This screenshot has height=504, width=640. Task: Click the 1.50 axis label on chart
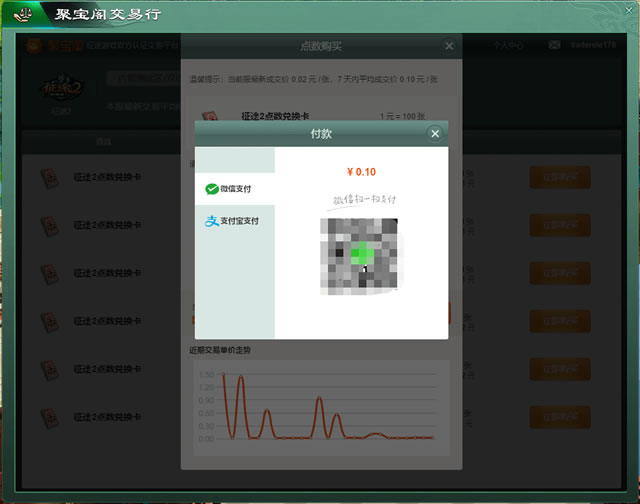tap(206, 374)
